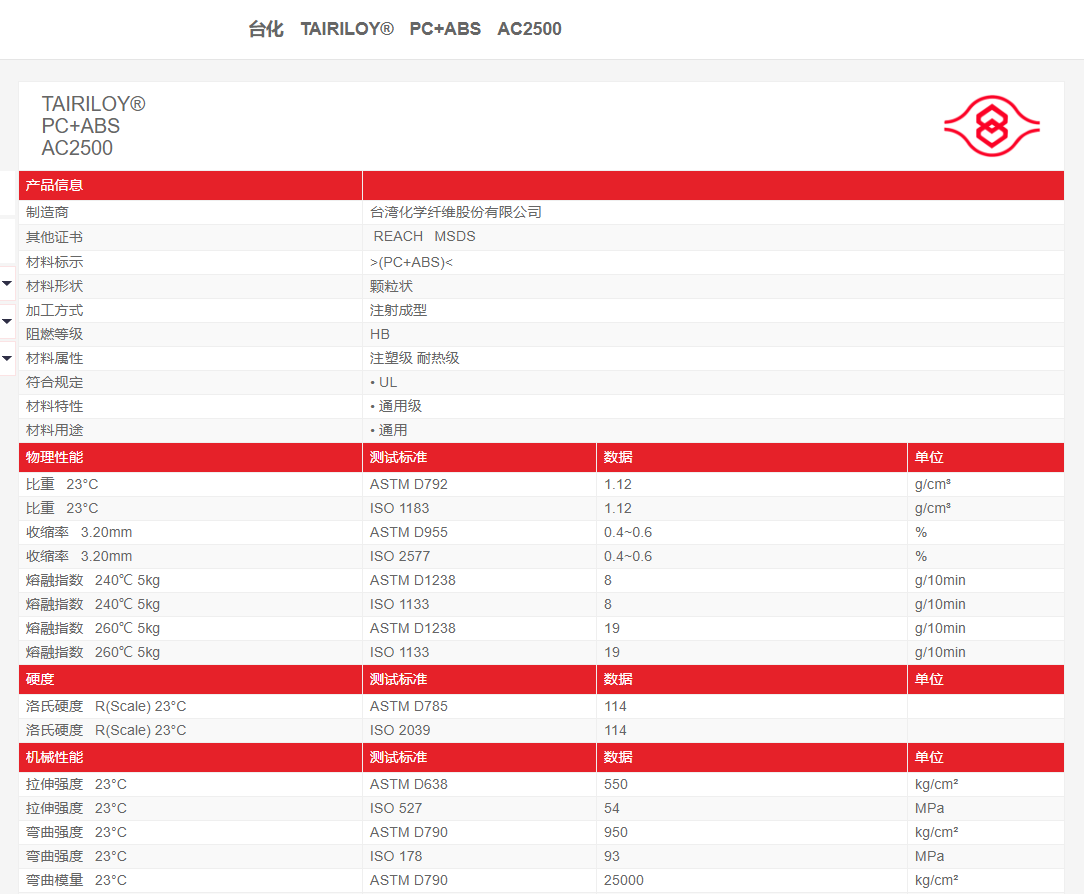Click the TAIRILOY® PC+ABS AC2500 product name block
Screen dimensions: 1084x894
93,126
